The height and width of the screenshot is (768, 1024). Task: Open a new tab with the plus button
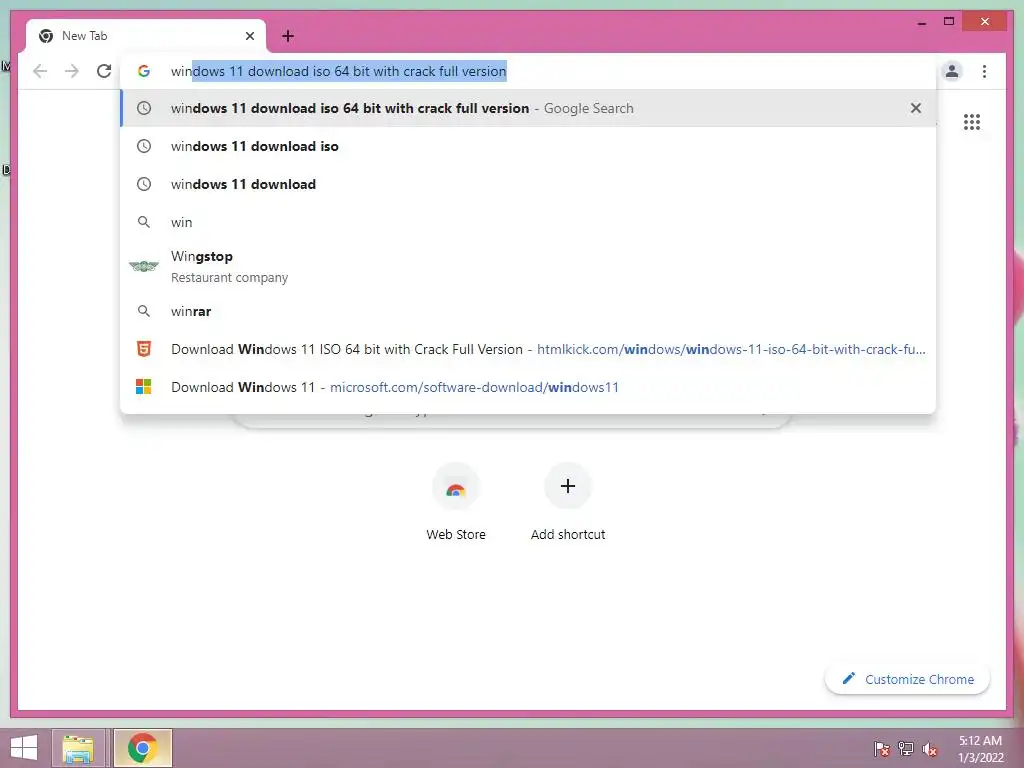(x=288, y=36)
